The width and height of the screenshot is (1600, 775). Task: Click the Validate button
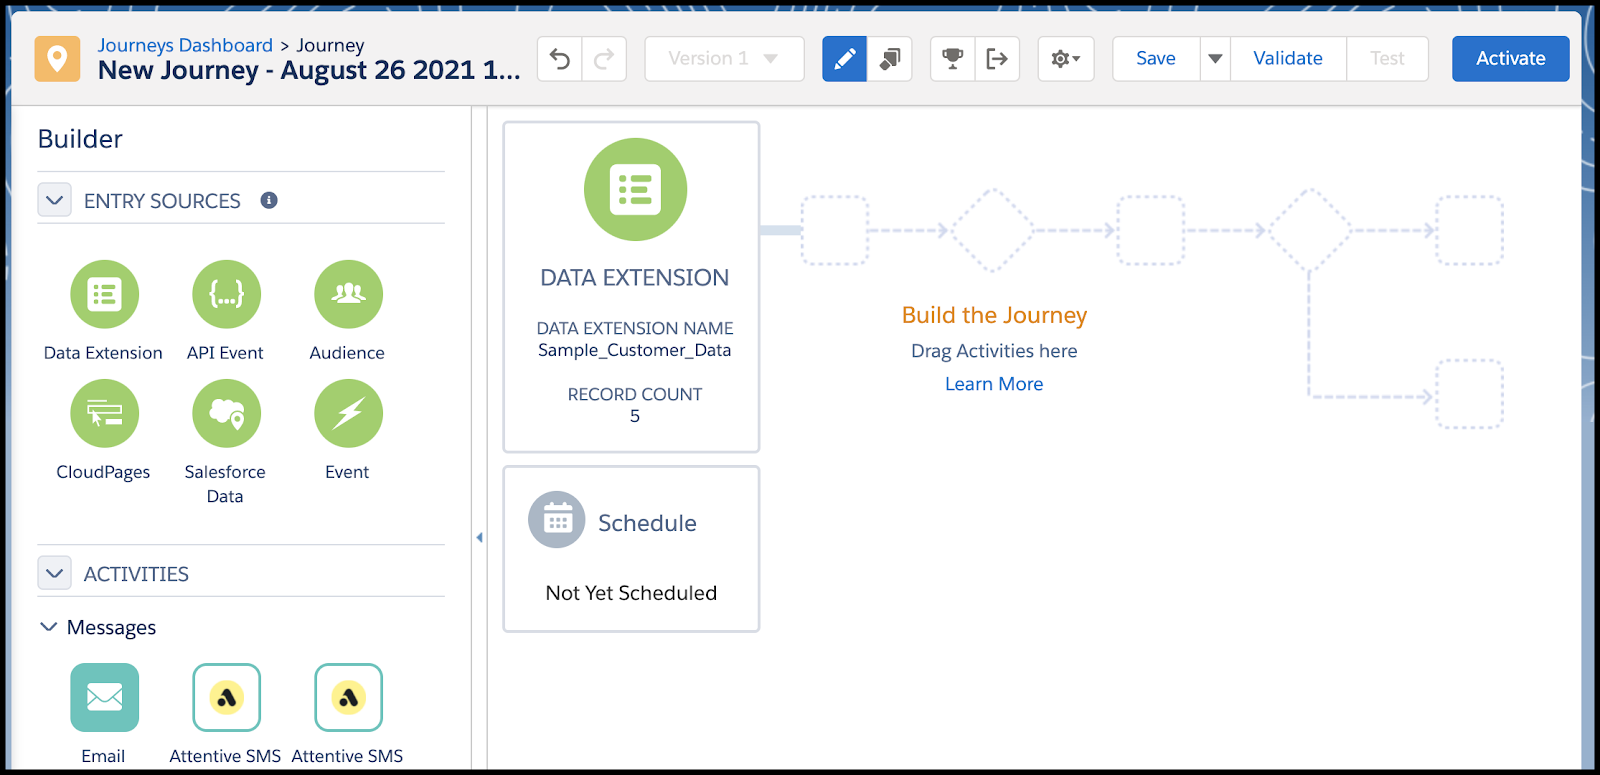coord(1288,59)
